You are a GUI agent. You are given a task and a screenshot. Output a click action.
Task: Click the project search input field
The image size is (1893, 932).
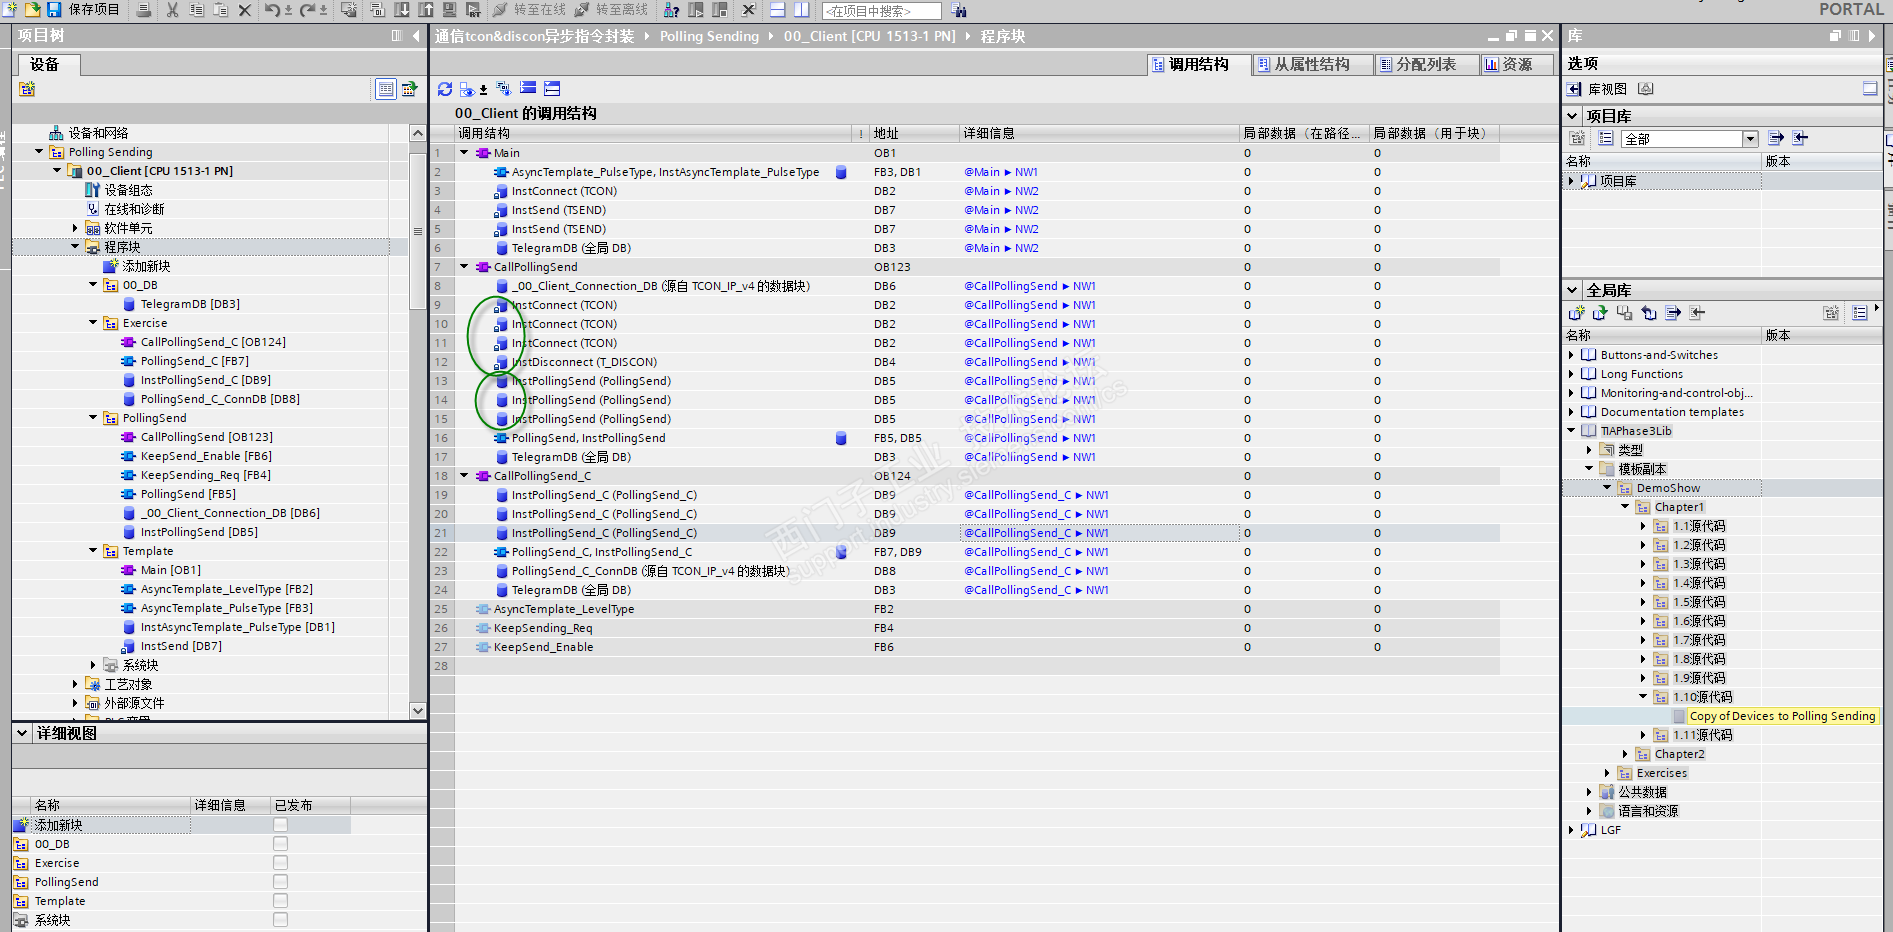click(881, 11)
